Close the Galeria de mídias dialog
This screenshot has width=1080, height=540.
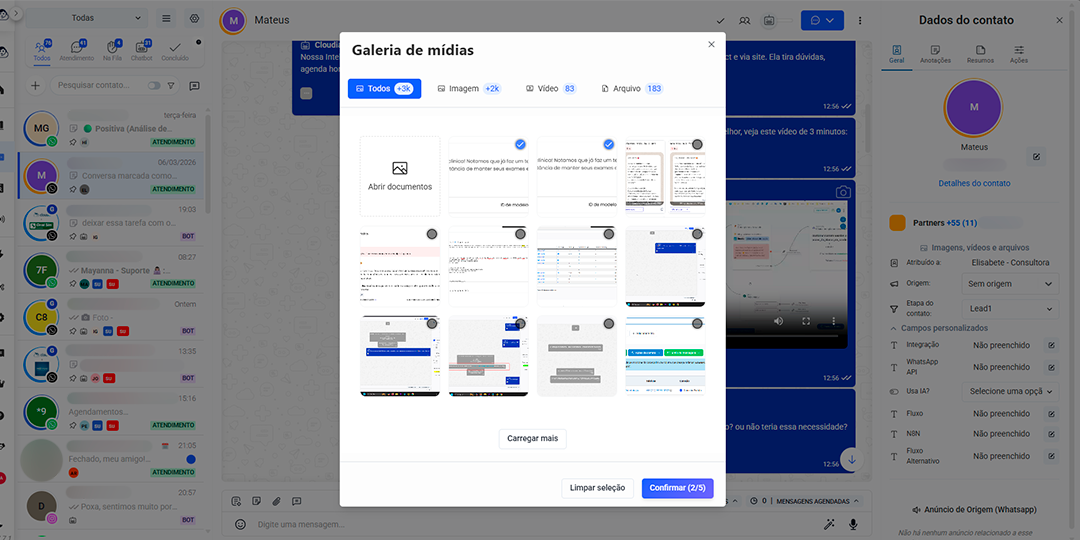[711, 44]
